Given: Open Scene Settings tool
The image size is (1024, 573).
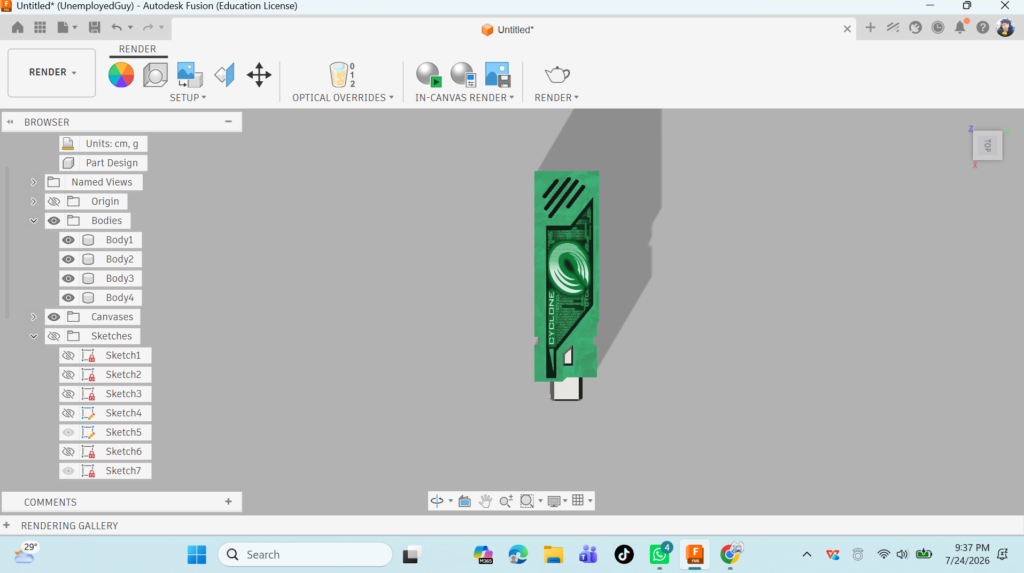Looking at the screenshot, I should pyautogui.click(x=155, y=75).
